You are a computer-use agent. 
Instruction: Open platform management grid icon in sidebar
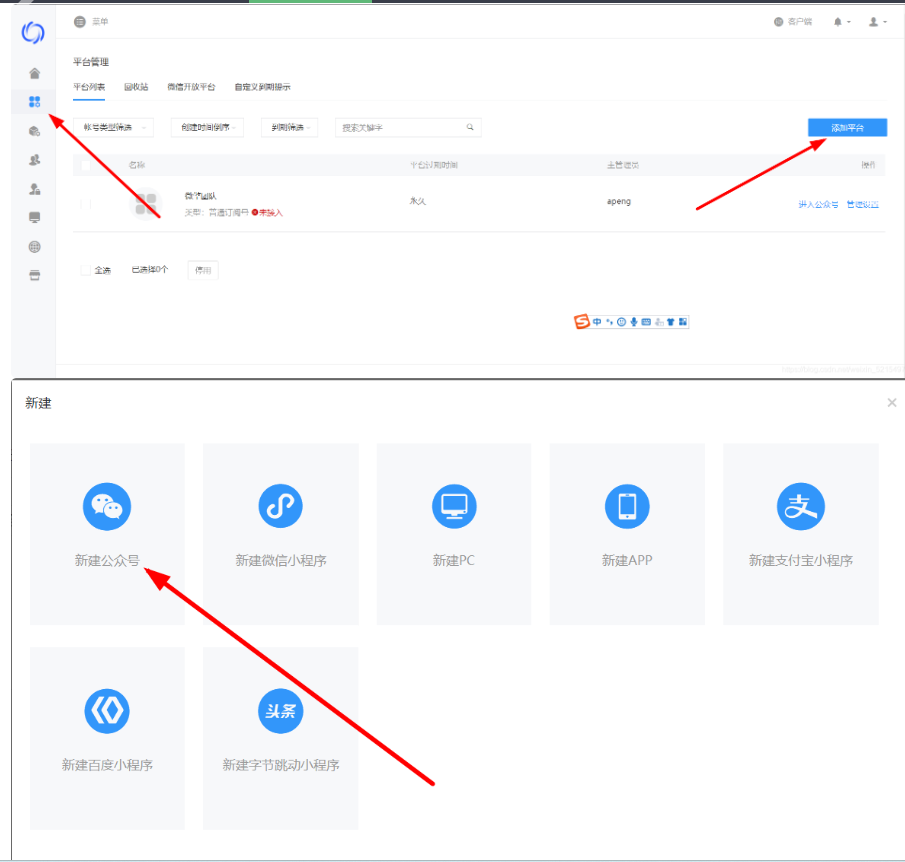click(35, 102)
